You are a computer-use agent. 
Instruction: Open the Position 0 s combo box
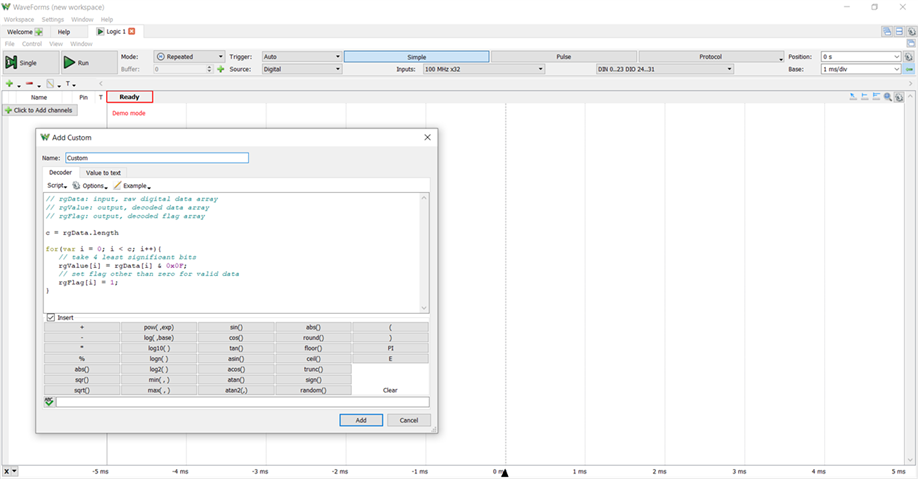860,57
